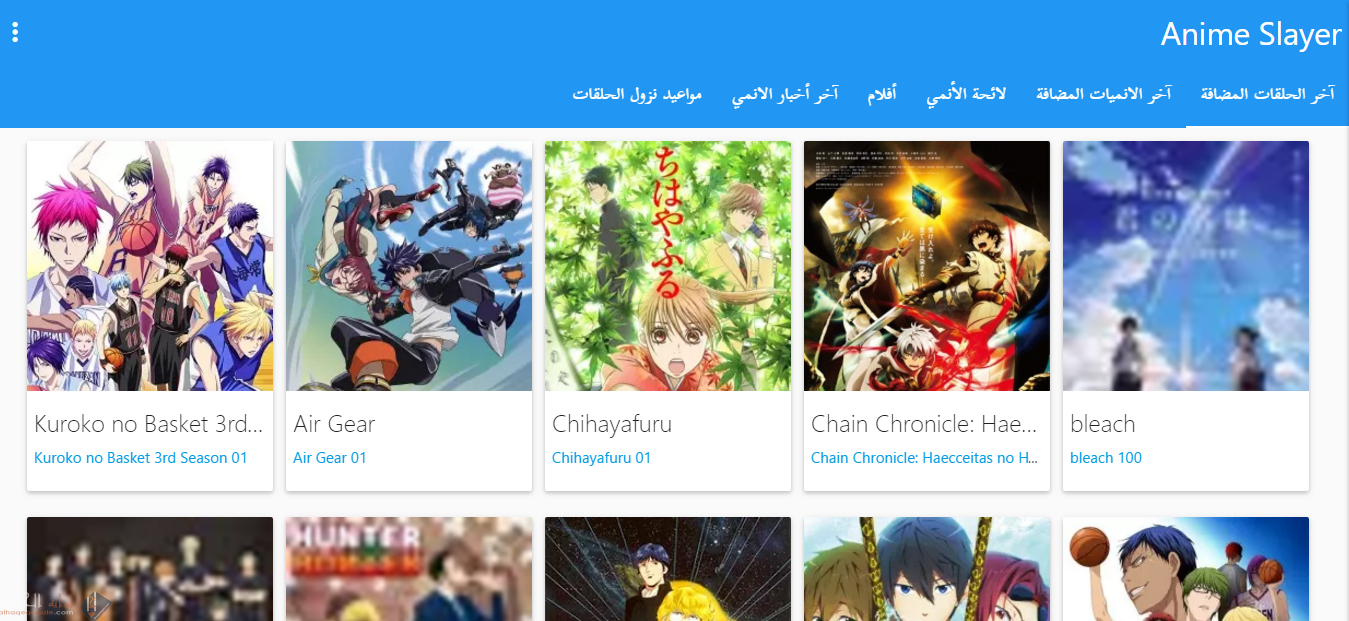Open the bleach 100 episode link
1349x621 pixels.
(1106, 458)
